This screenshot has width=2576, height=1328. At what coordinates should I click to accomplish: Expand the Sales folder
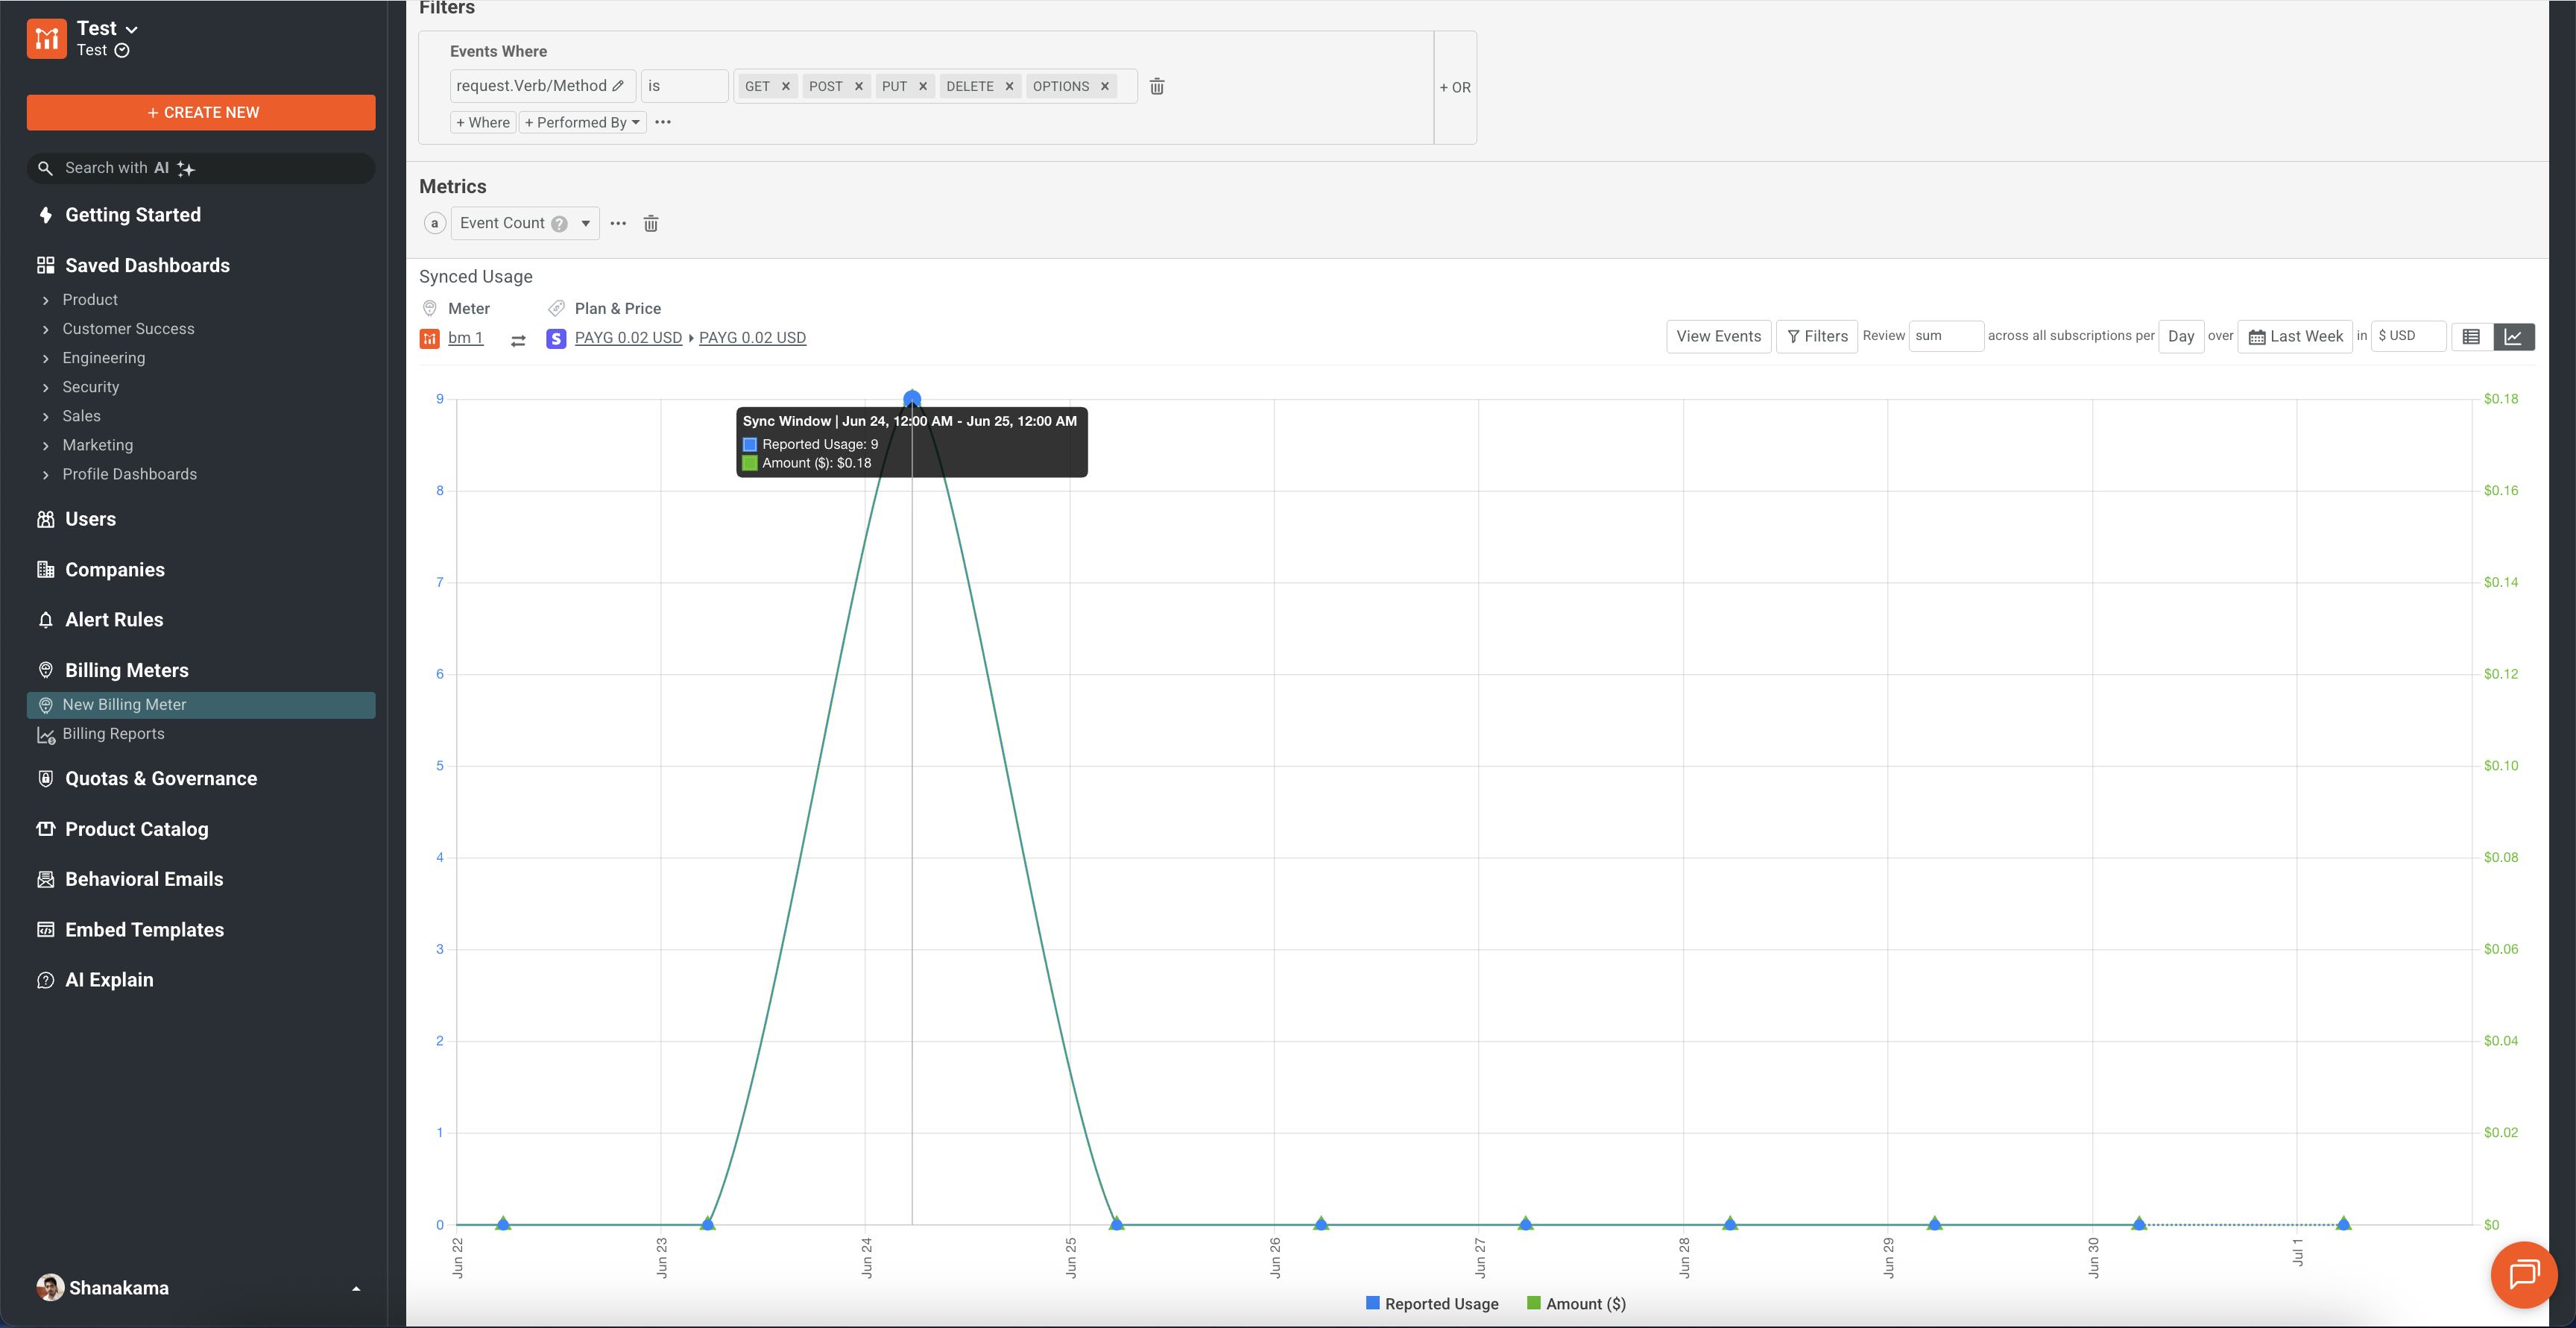pyautogui.click(x=81, y=416)
